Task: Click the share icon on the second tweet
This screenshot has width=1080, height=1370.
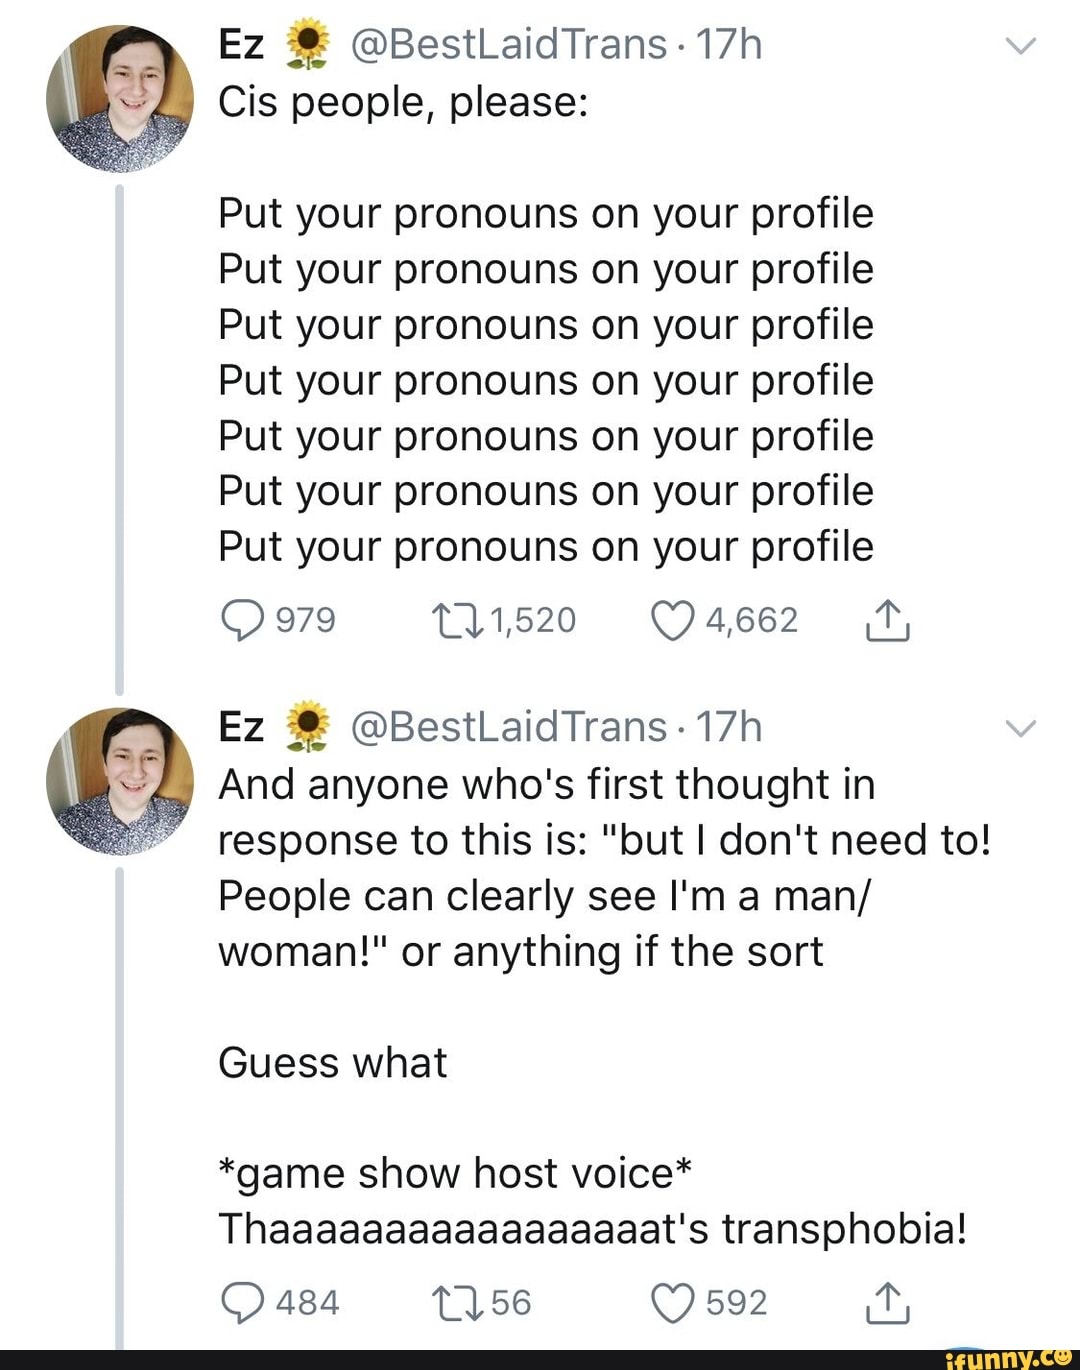Action: [x=889, y=1301]
